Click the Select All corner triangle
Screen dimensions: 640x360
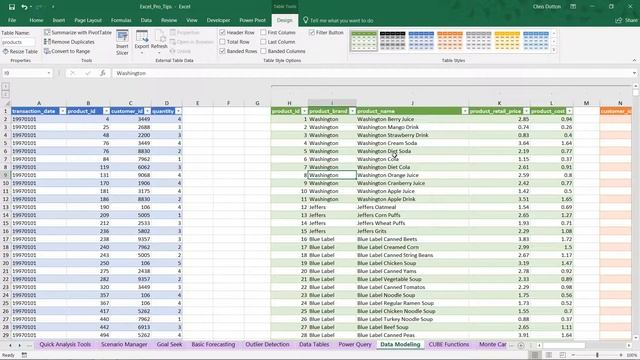coord(6,103)
